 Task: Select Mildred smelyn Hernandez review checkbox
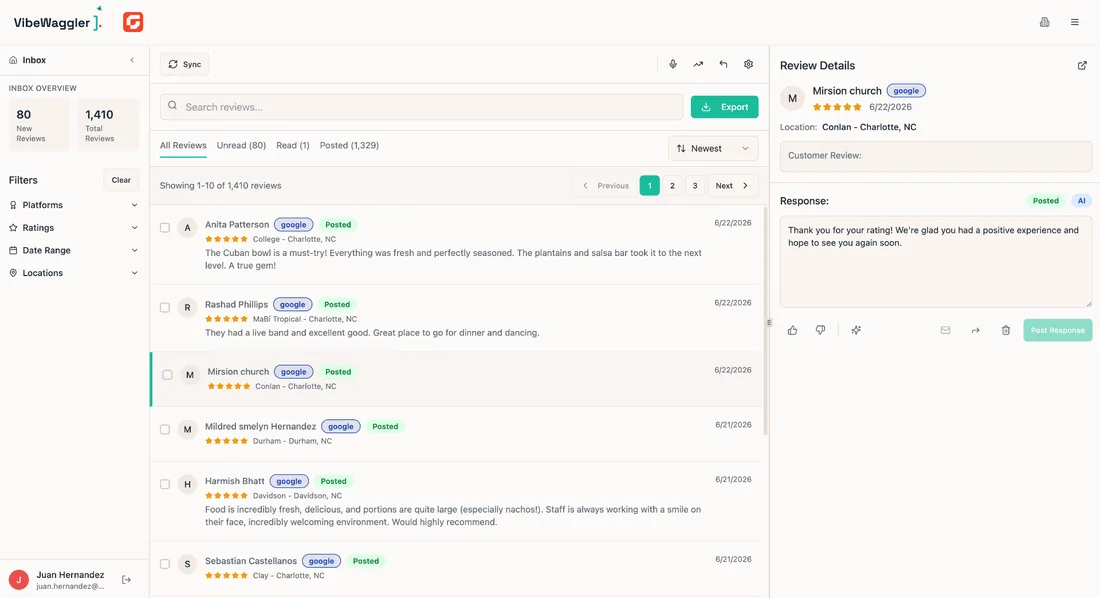(165, 430)
